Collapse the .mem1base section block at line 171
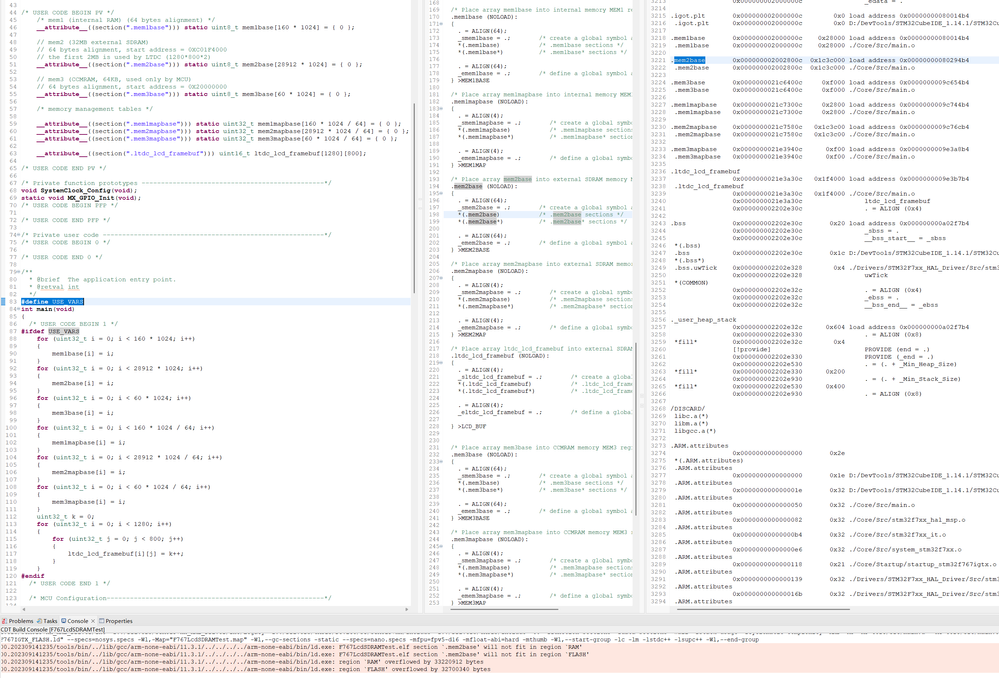 [x=441, y=24]
